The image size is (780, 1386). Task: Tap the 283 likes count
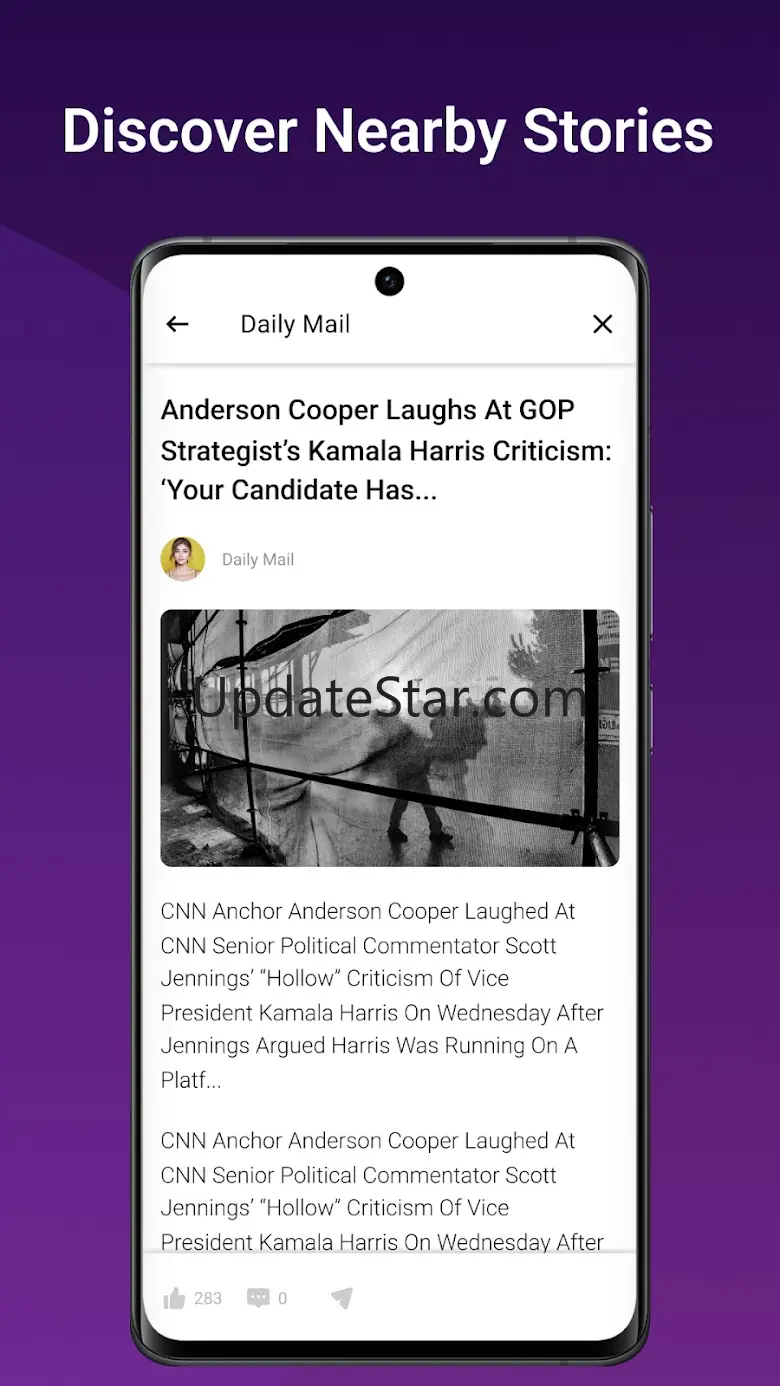tap(208, 1298)
